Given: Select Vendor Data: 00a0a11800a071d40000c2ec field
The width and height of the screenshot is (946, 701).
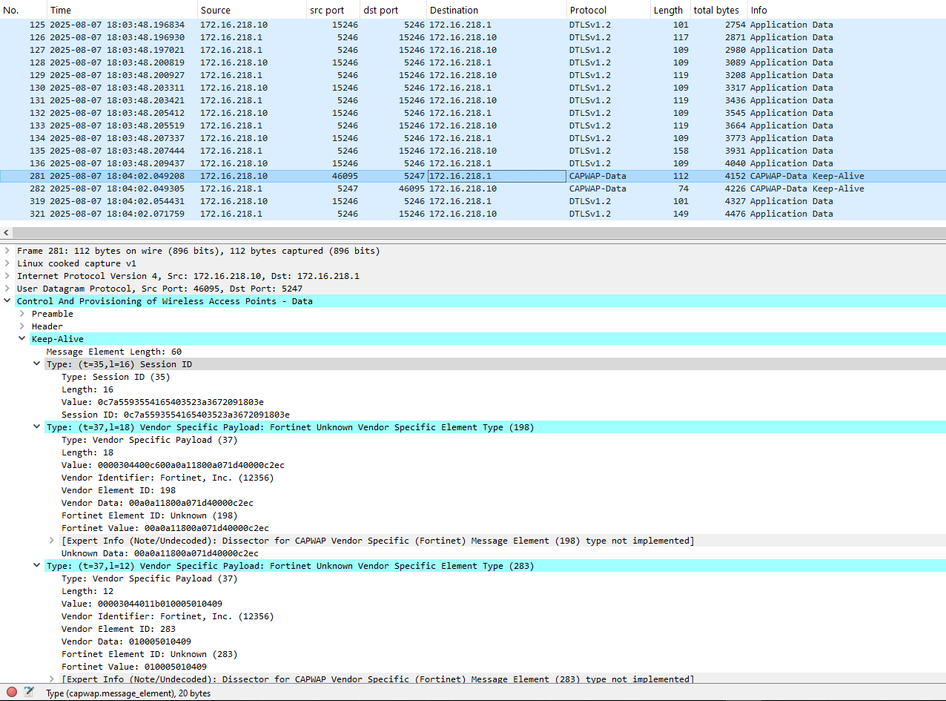Looking at the screenshot, I should pyautogui.click(x=157, y=503).
